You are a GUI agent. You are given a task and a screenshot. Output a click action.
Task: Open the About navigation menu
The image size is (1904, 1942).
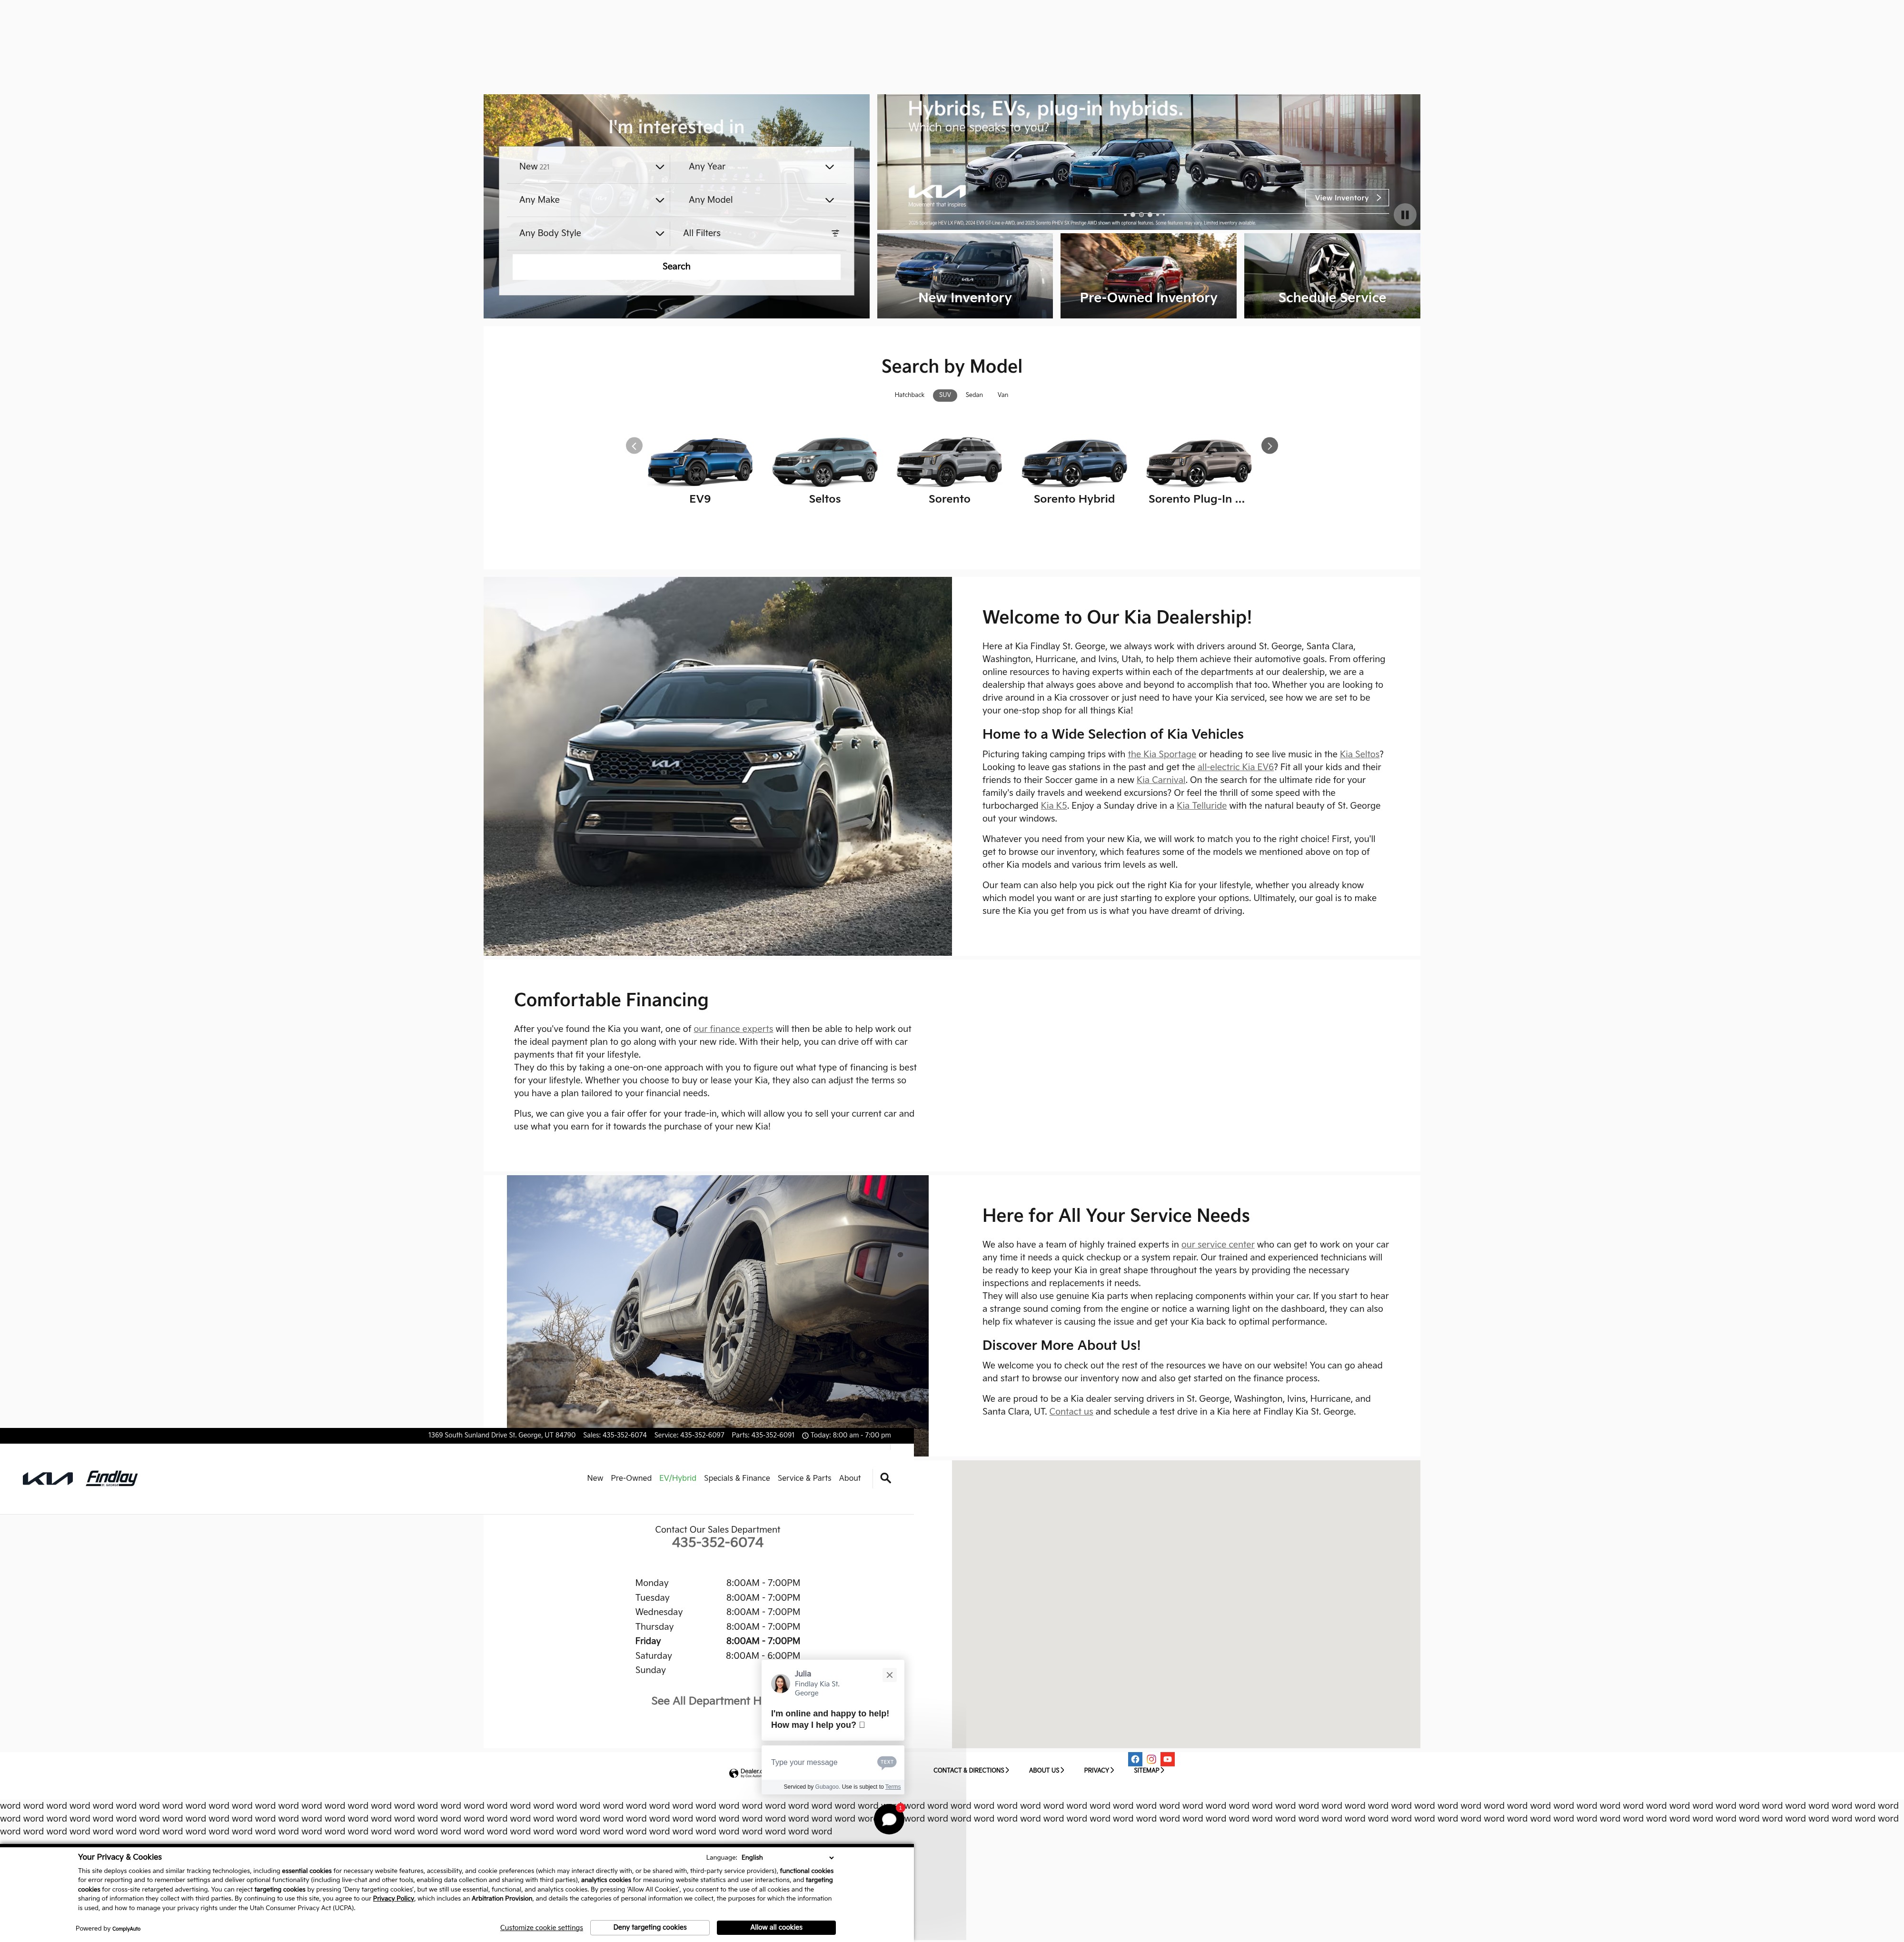coord(850,1478)
